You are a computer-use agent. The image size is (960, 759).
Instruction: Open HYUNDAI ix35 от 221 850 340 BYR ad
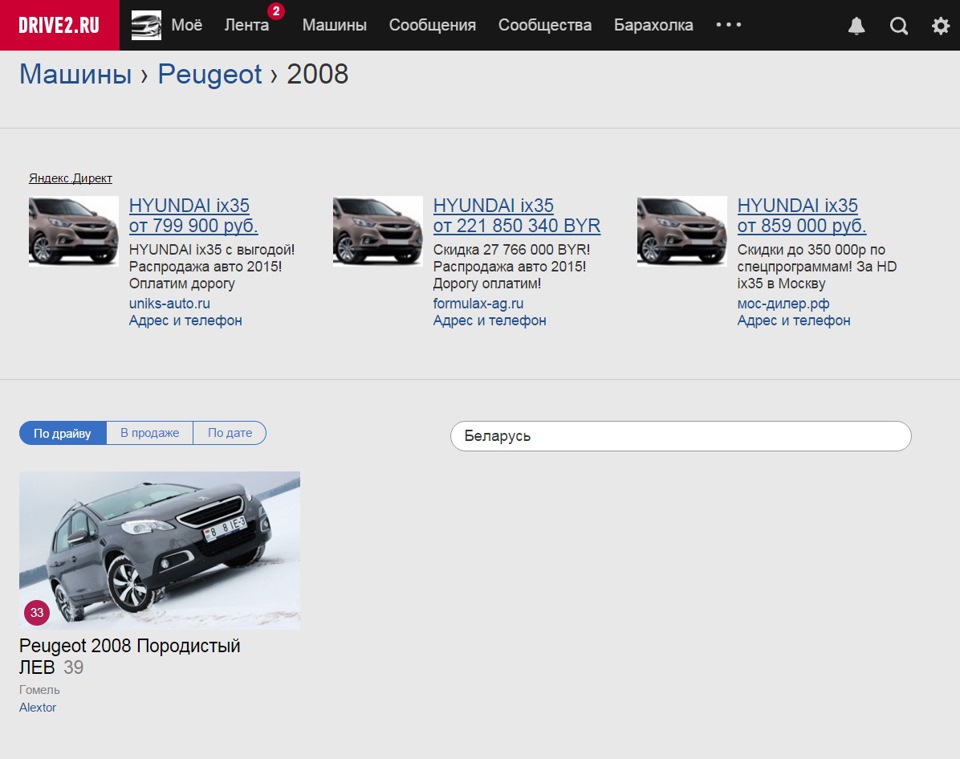point(517,215)
